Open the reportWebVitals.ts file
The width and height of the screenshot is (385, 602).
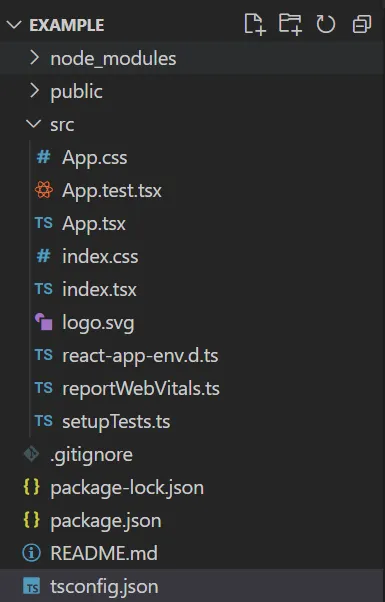pos(141,389)
